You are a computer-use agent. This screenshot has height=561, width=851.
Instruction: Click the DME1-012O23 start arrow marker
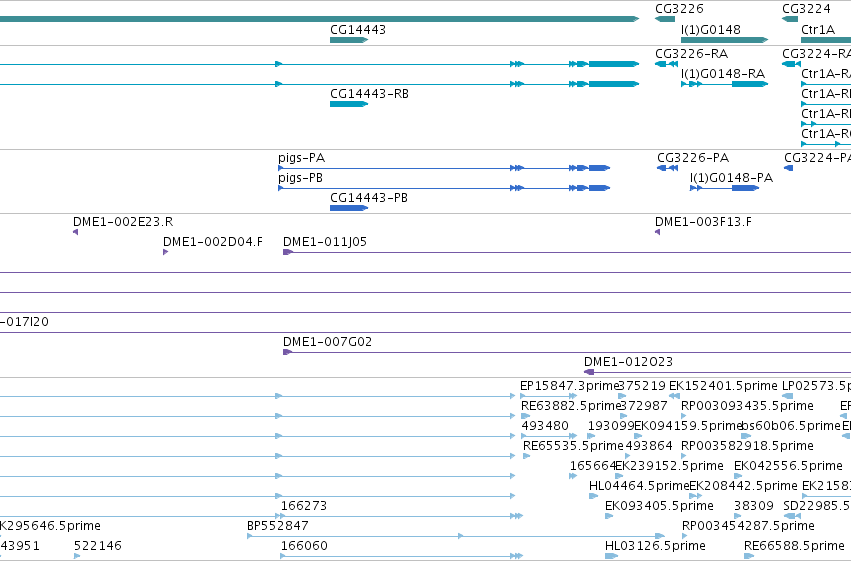click(x=589, y=372)
